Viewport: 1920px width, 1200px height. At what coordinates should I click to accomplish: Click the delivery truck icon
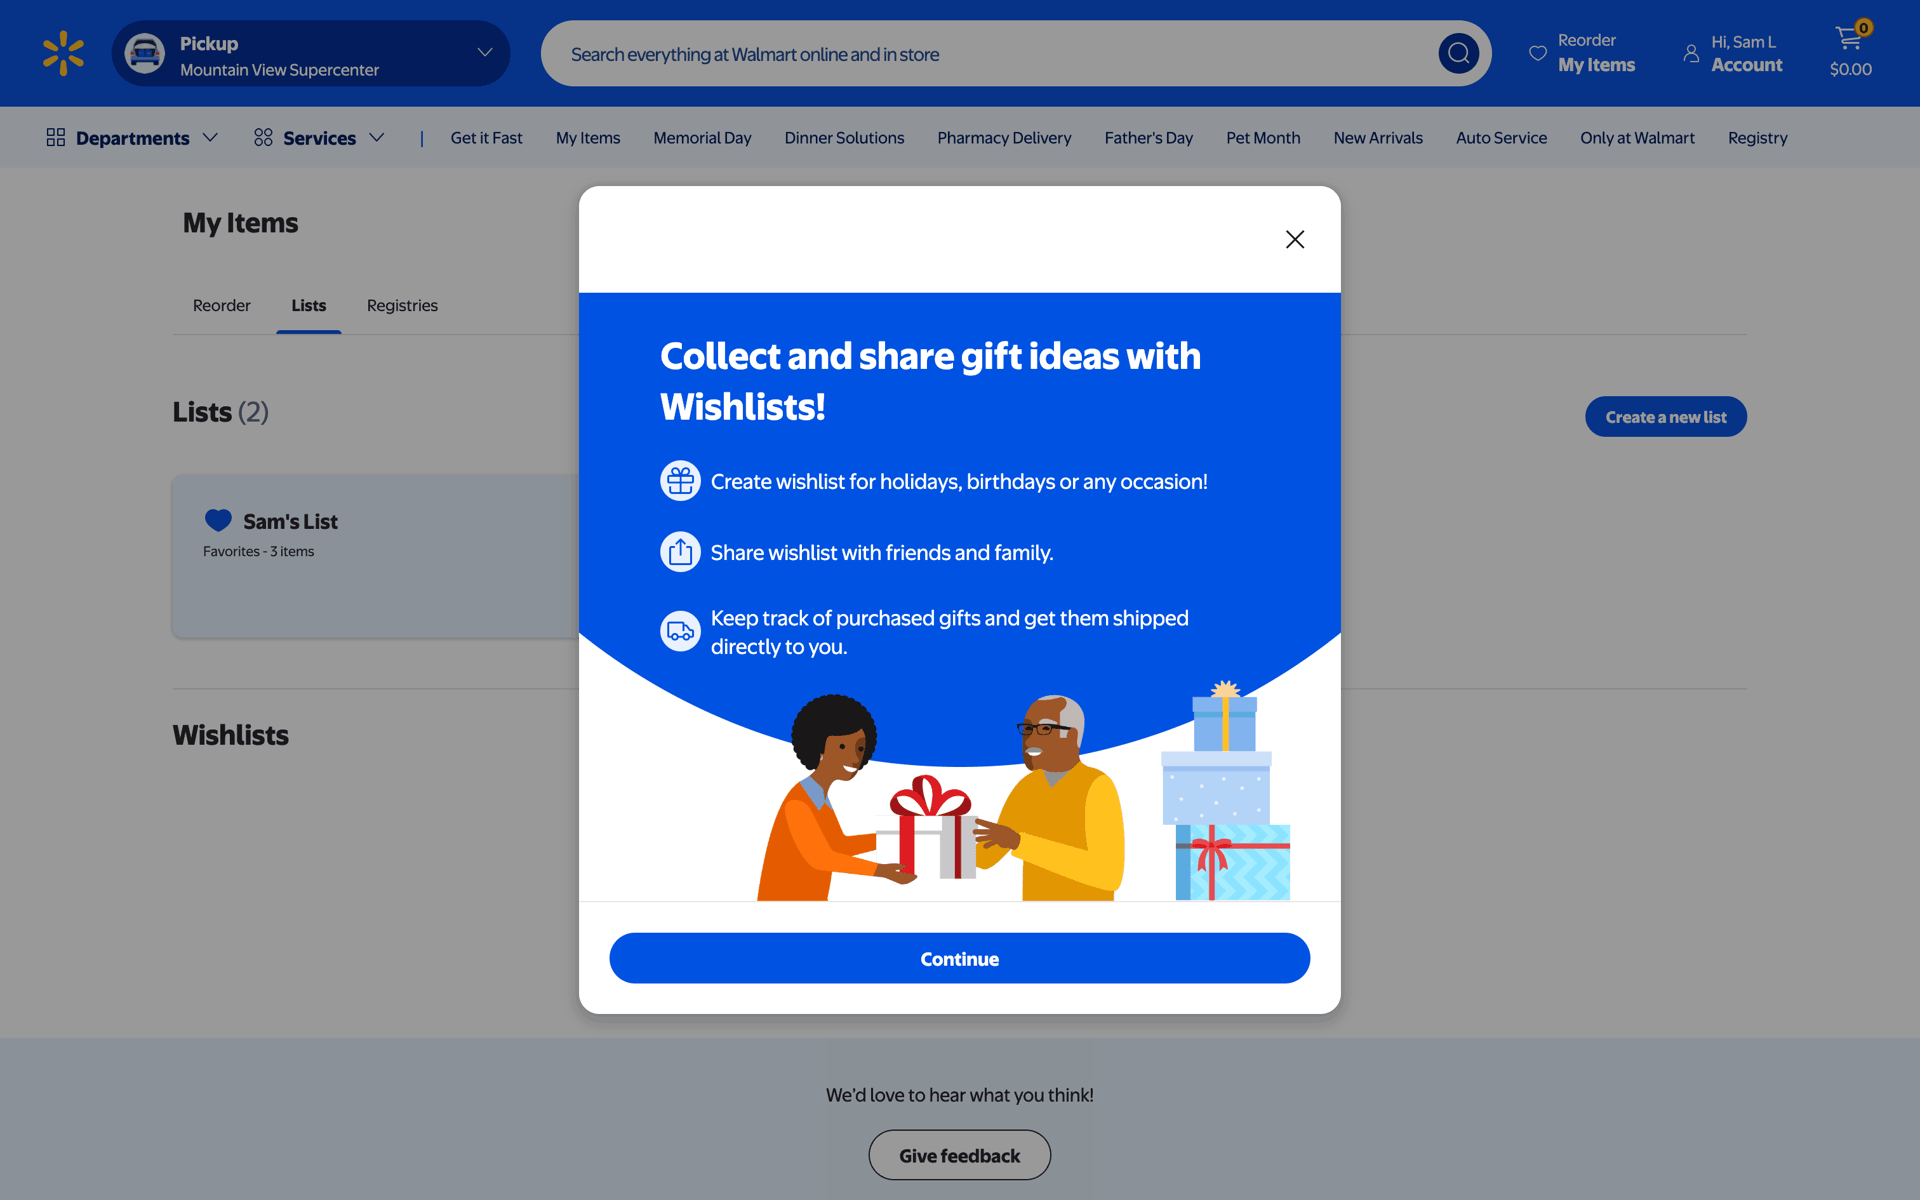(680, 631)
